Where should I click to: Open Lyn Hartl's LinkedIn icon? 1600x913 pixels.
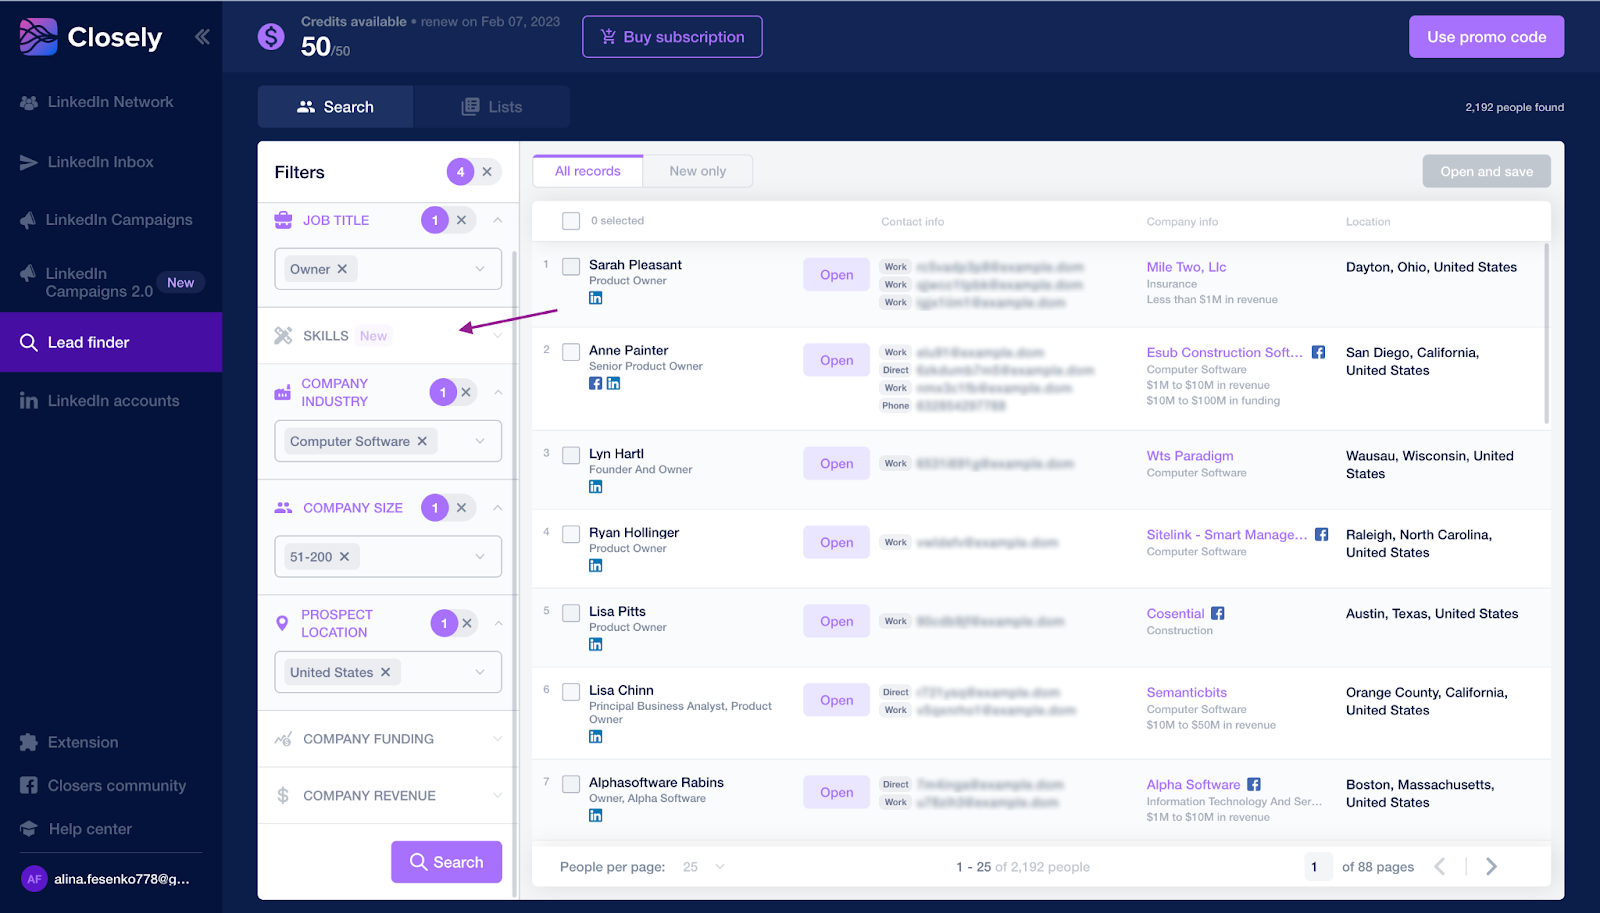pyautogui.click(x=596, y=487)
